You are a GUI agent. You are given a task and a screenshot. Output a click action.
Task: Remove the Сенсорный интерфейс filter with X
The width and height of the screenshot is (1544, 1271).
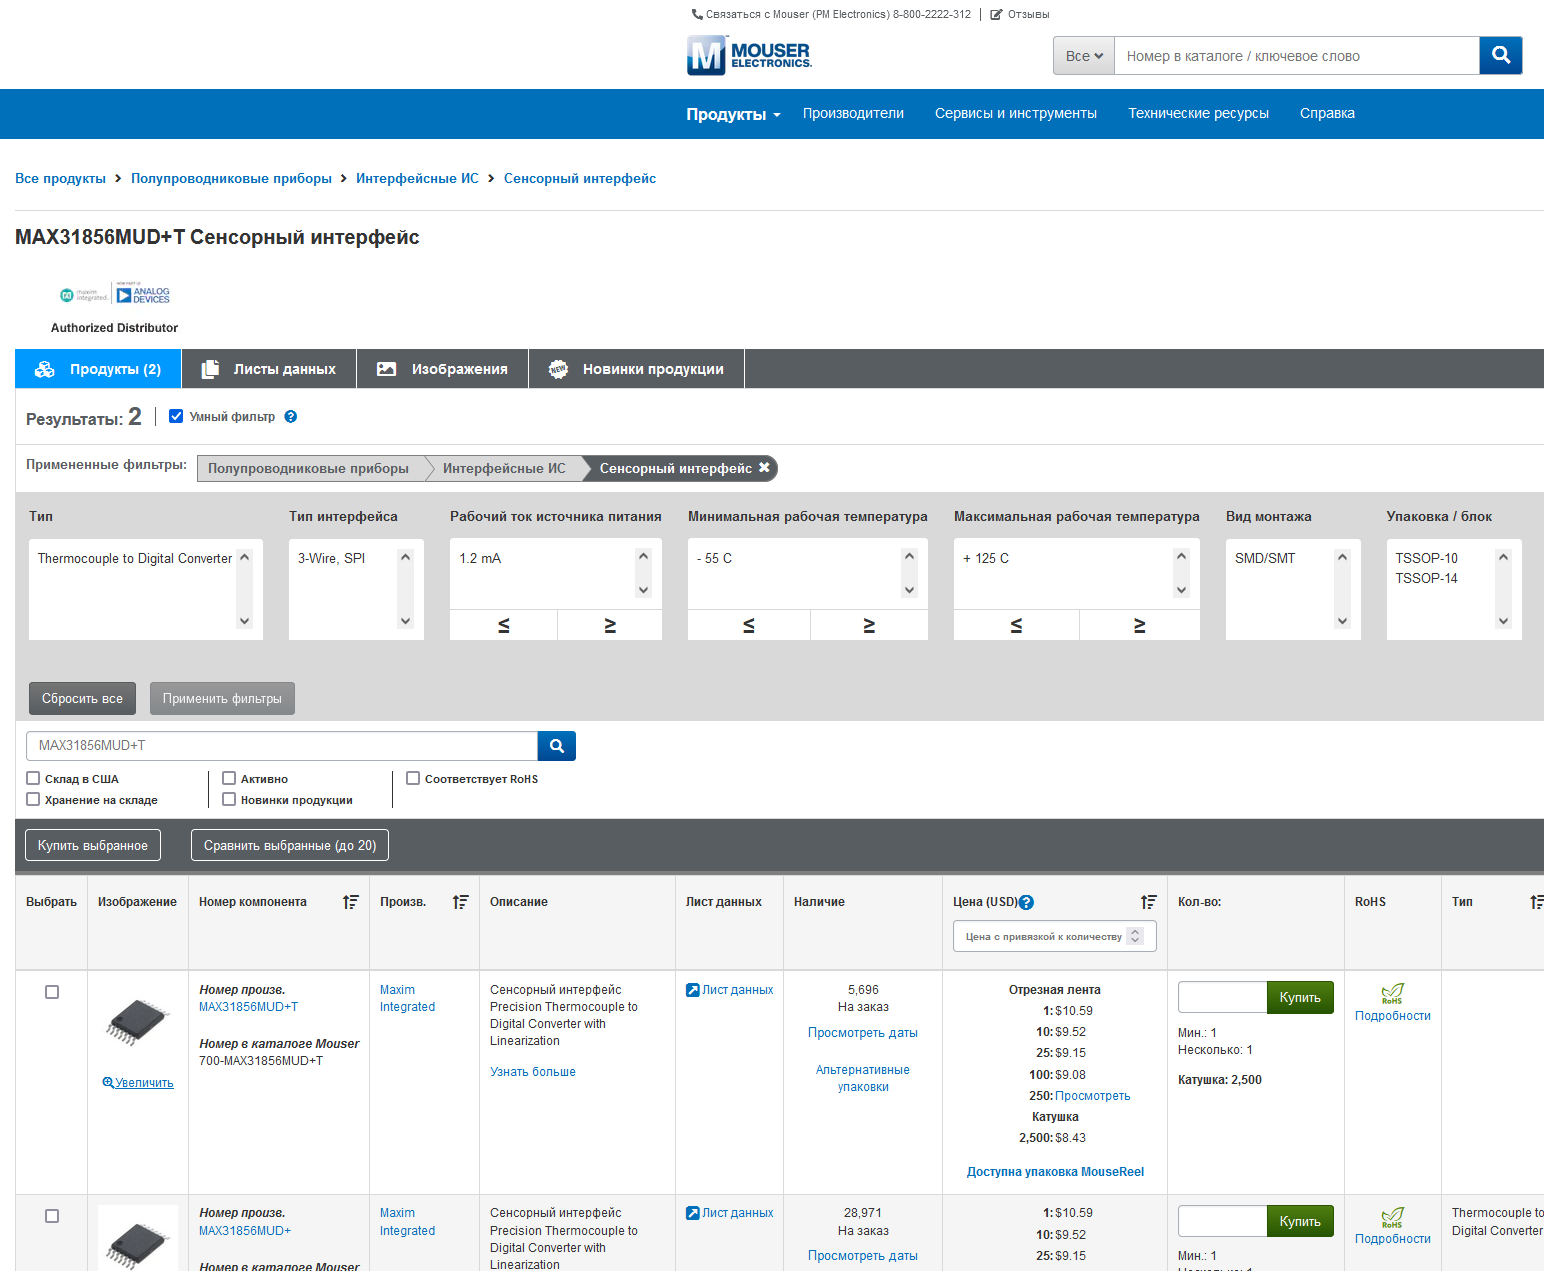764,467
